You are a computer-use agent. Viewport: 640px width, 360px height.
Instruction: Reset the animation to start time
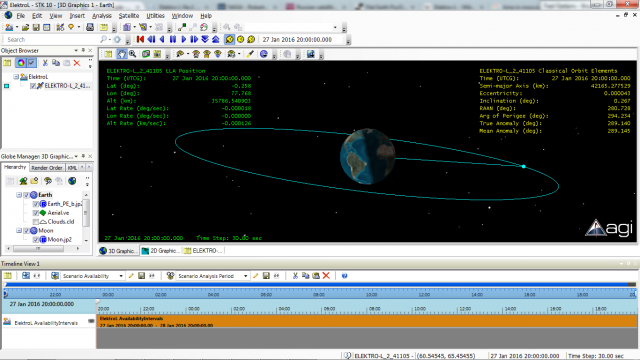pos(140,39)
